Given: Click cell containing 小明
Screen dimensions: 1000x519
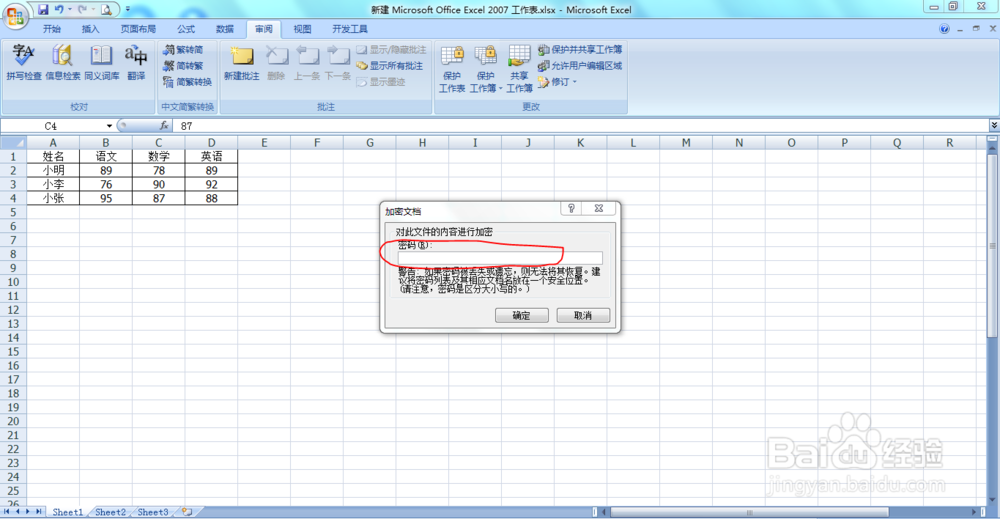Looking at the screenshot, I should (53, 170).
